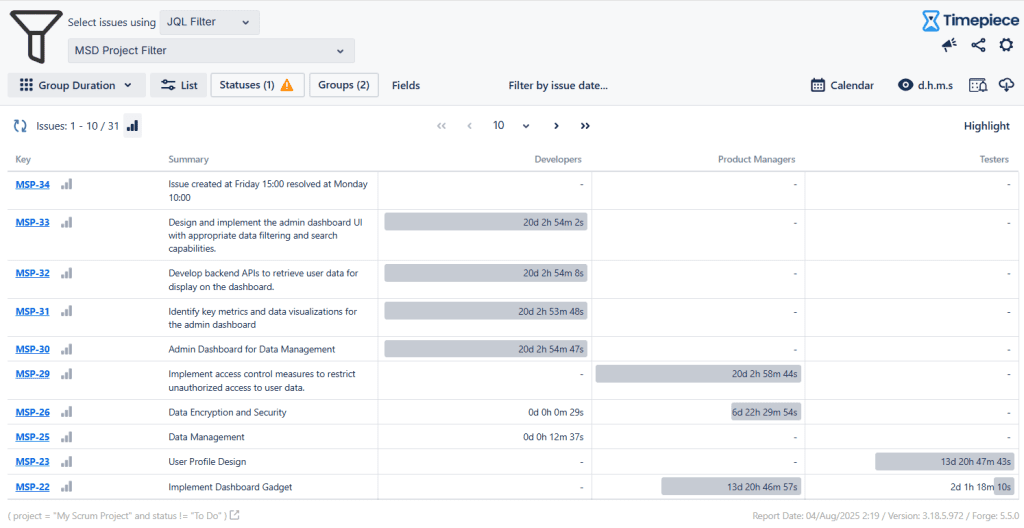Image resolution: width=1024 pixels, height=528 pixels.
Task: Click the share icon
Action: pos(978,45)
